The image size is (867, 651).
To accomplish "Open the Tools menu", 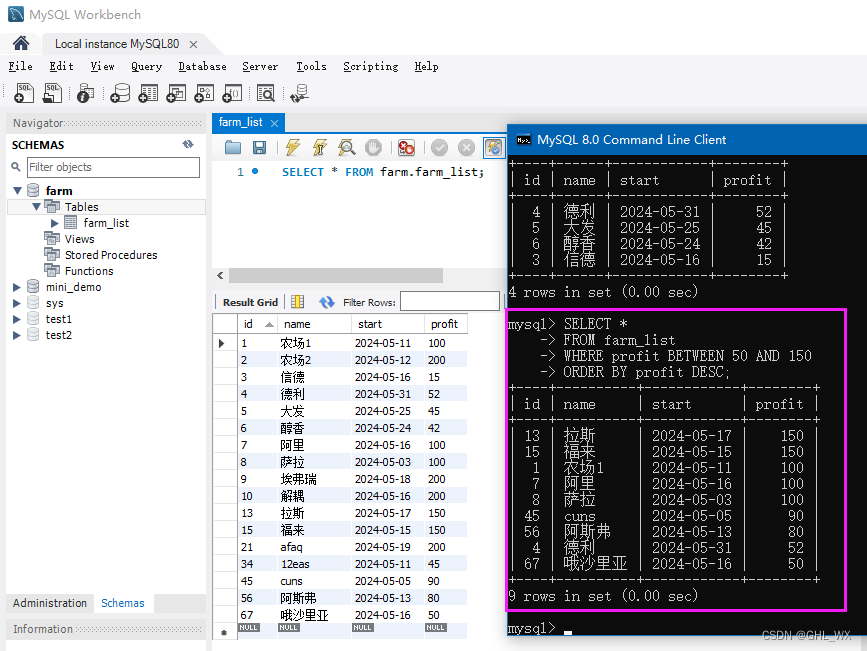I will (311, 66).
